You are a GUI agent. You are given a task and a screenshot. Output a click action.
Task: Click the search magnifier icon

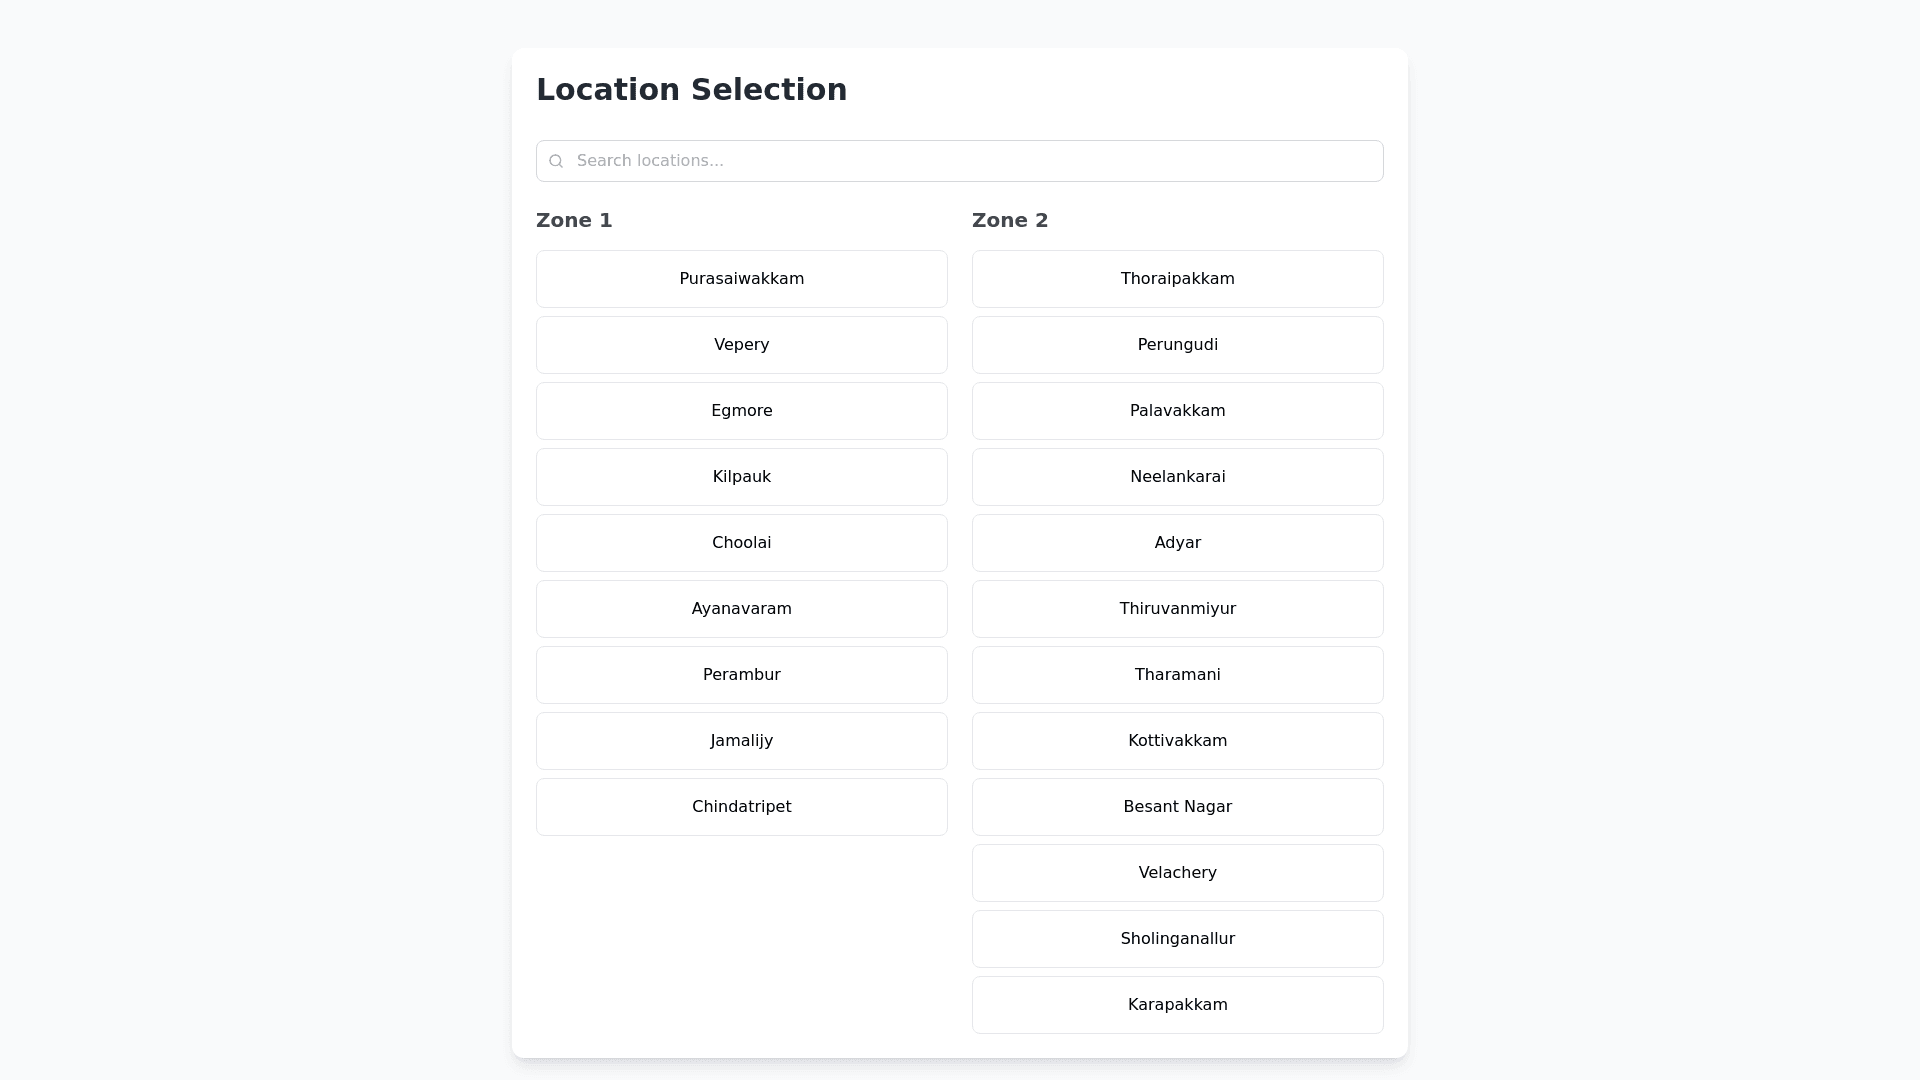coord(556,161)
